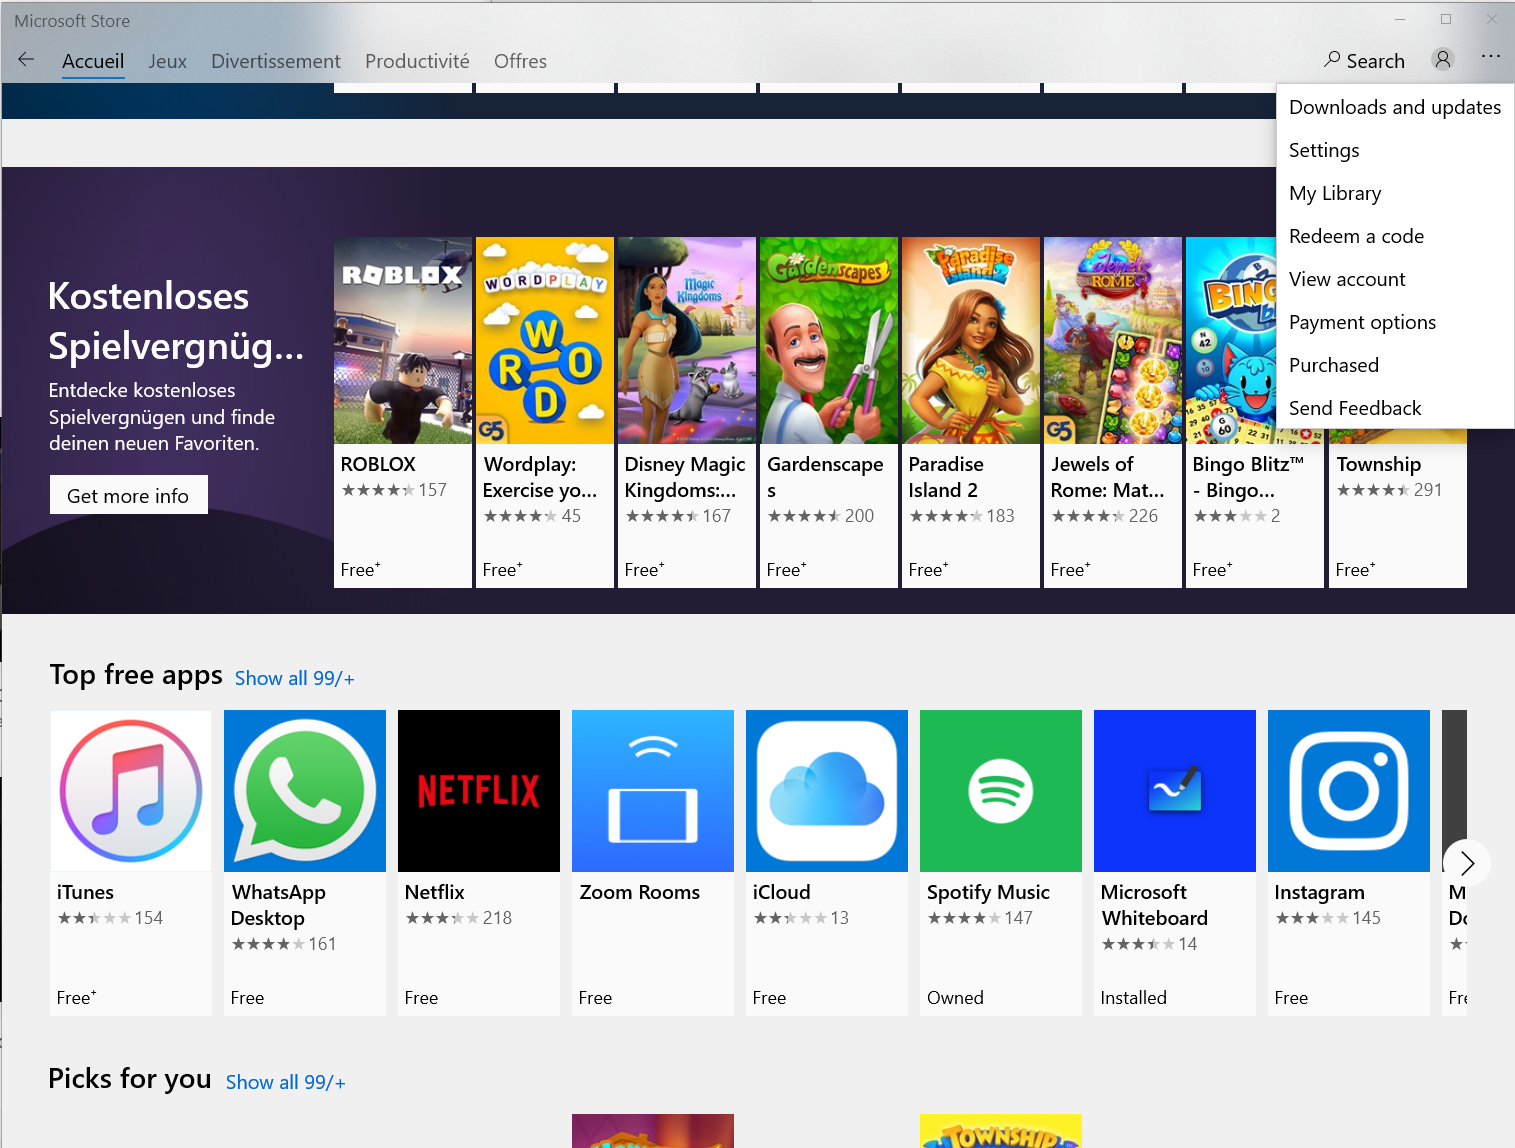Open the iTunes app icon
1515x1148 pixels.
tap(131, 791)
